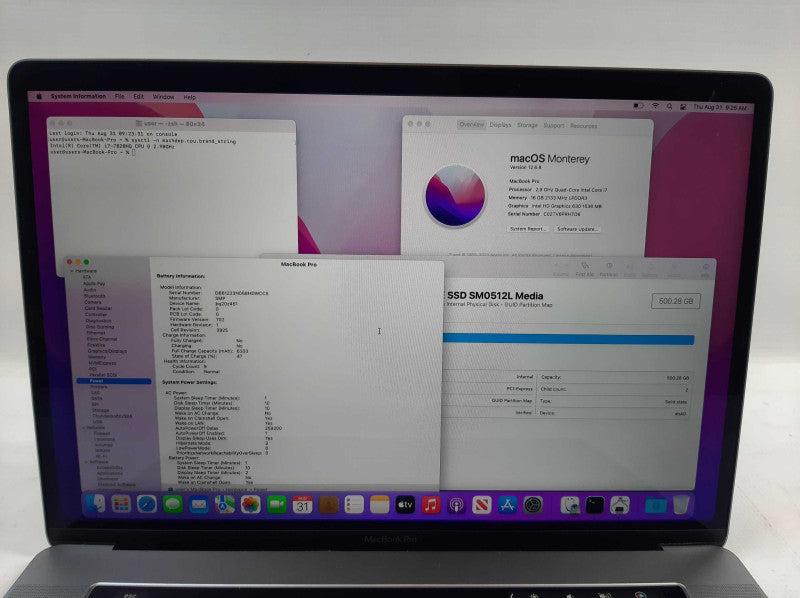The height and width of the screenshot is (598, 800).
Task: Open Maps from the Dock
Action: point(224,505)
